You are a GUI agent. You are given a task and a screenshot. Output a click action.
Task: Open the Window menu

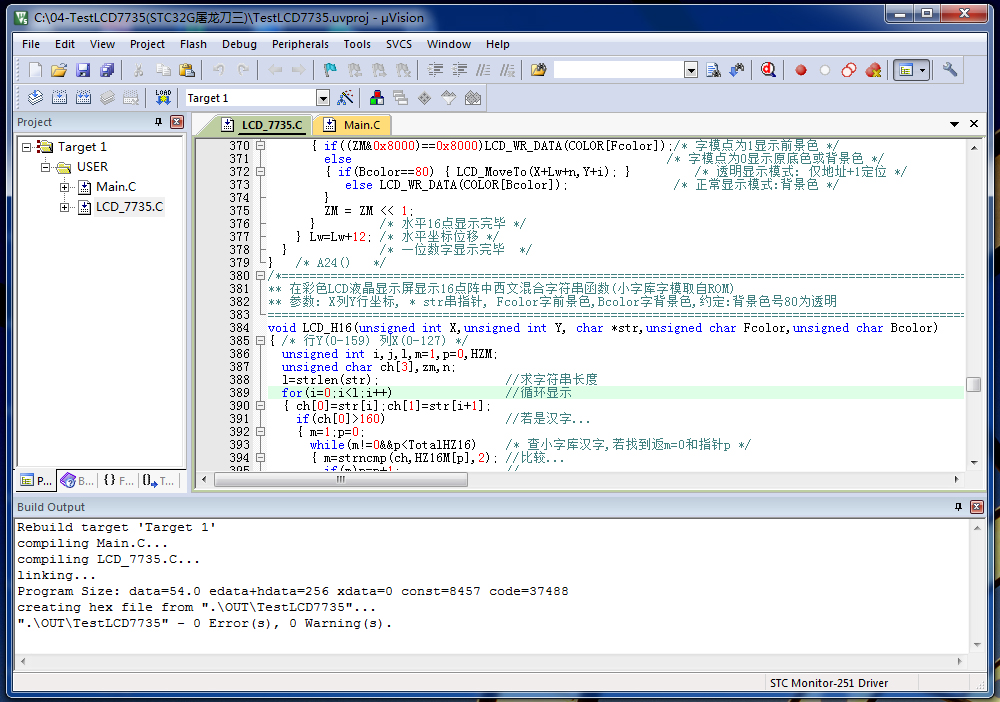[449, 44]
